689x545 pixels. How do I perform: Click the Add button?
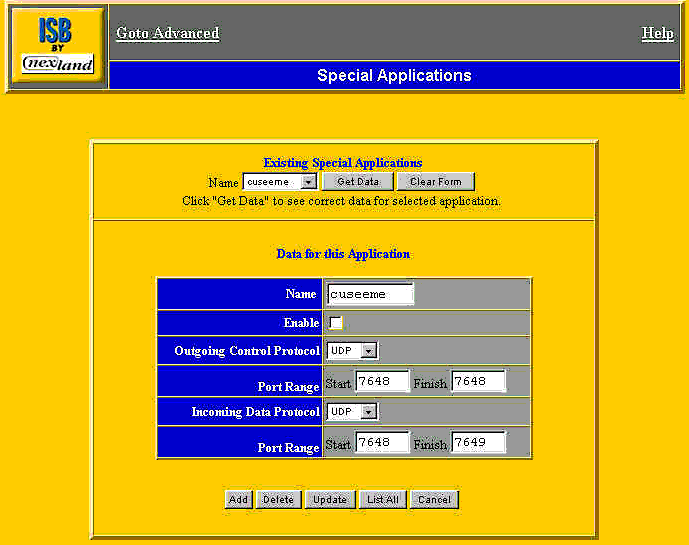tap(238, 500)
